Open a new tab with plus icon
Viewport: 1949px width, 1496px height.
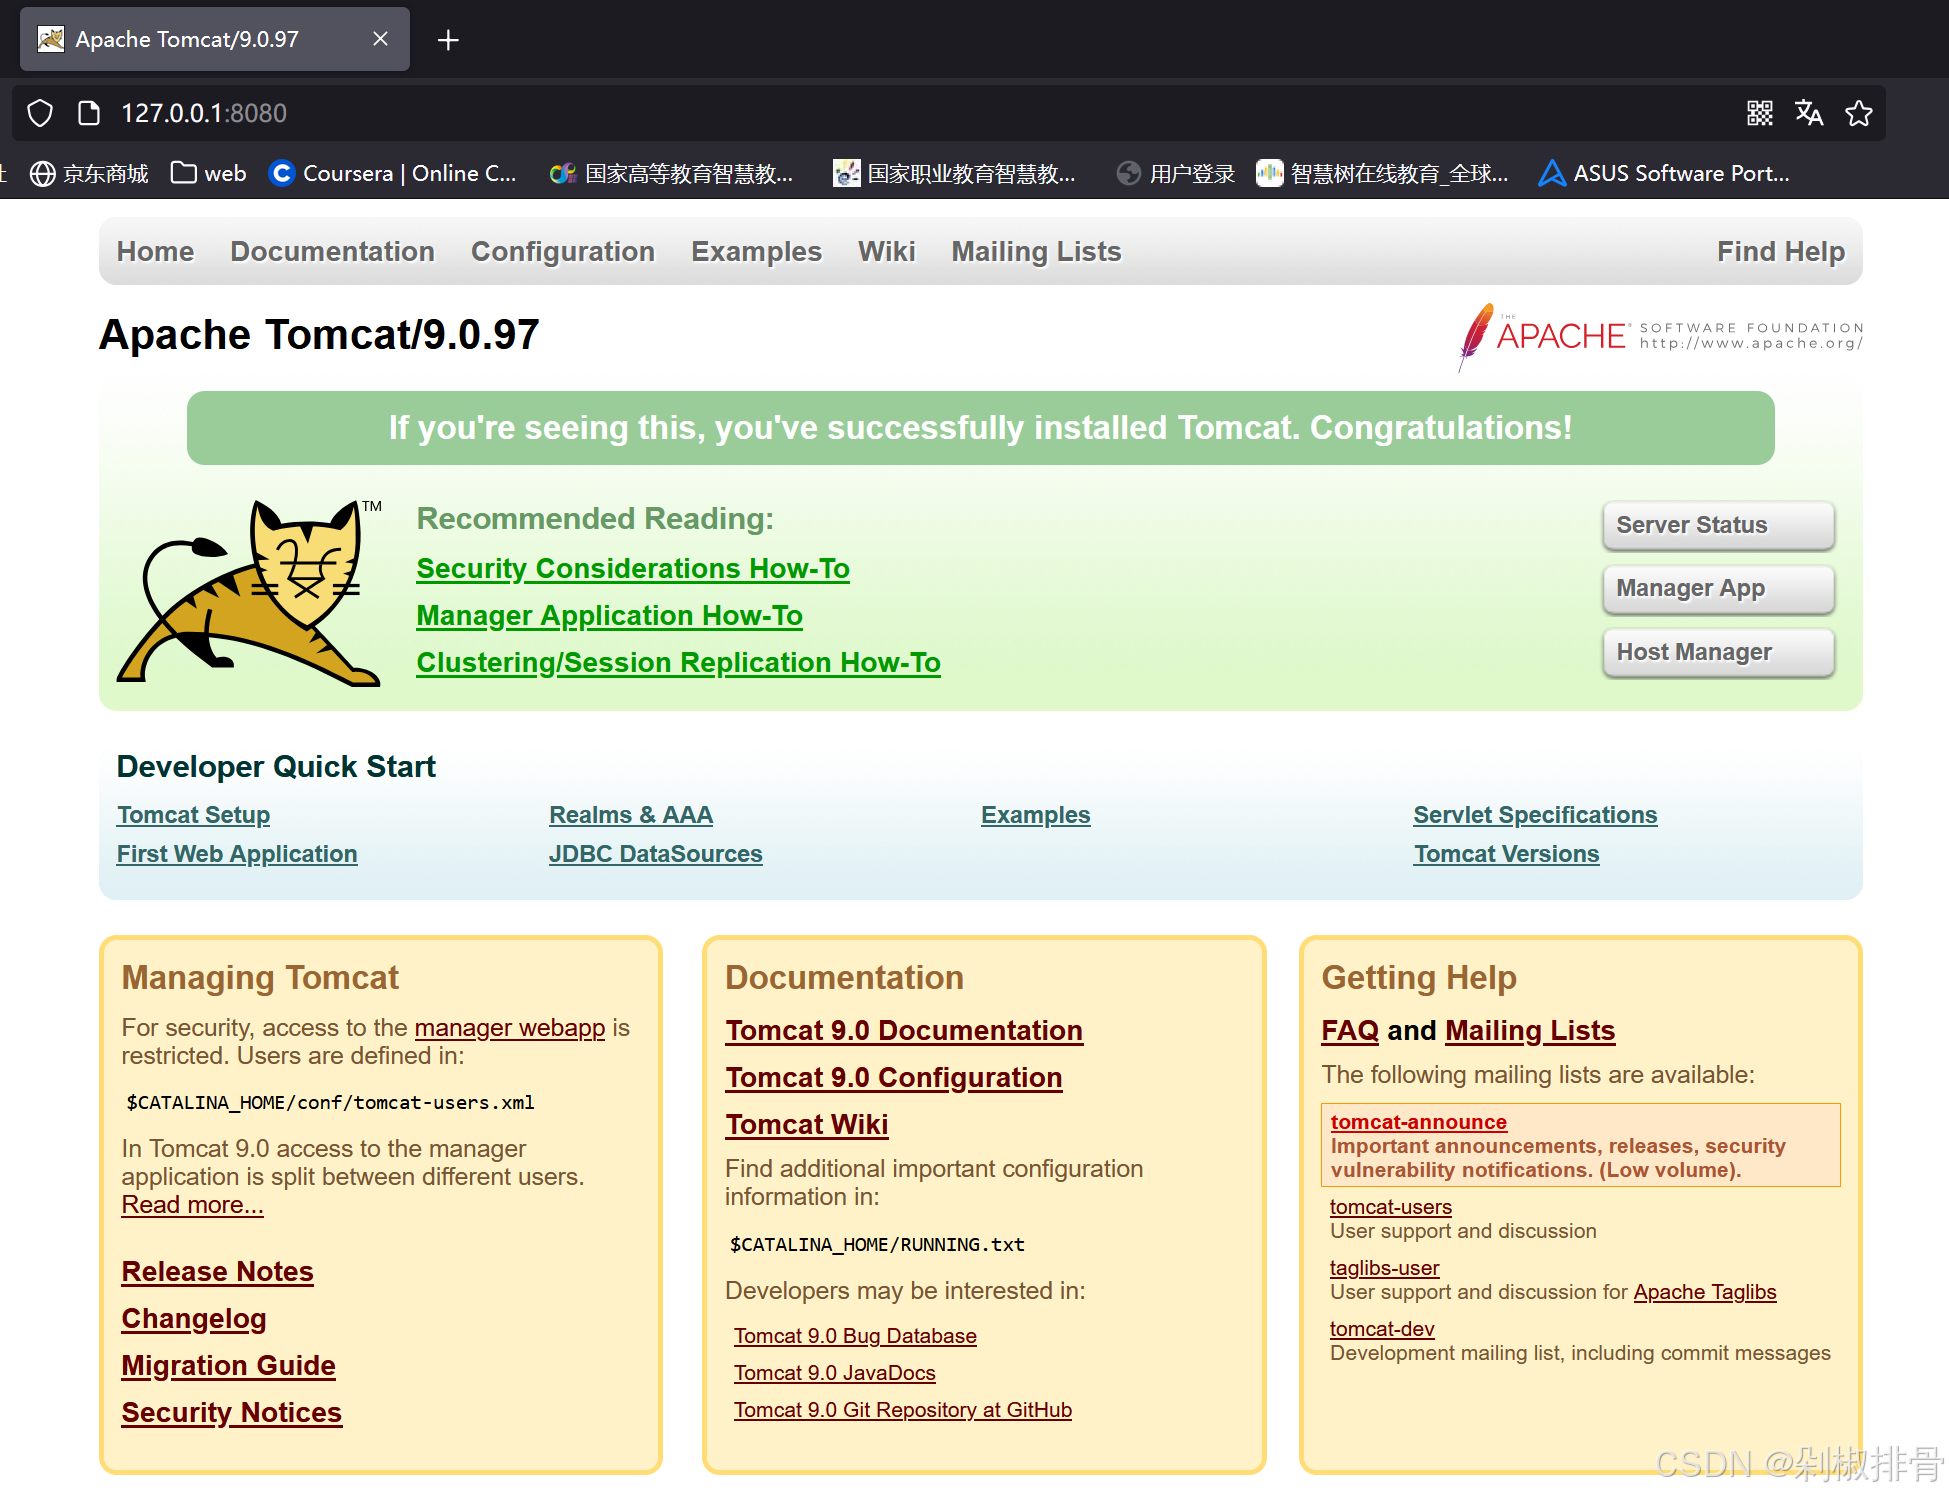coord(448,40)
